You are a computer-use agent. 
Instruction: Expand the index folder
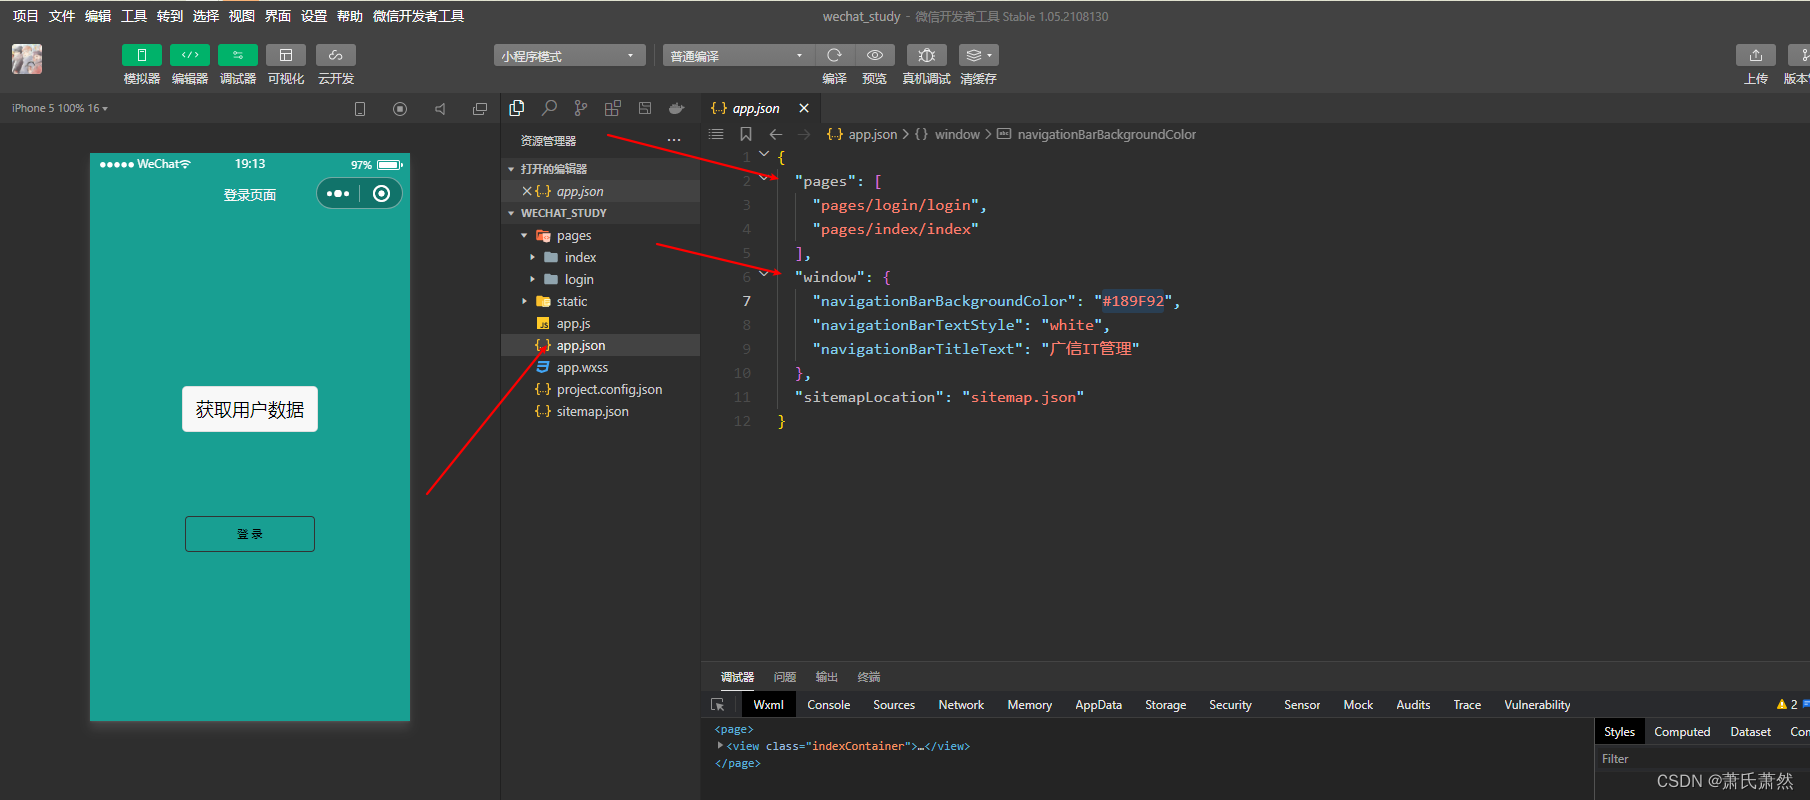click(x=533, y=258)
